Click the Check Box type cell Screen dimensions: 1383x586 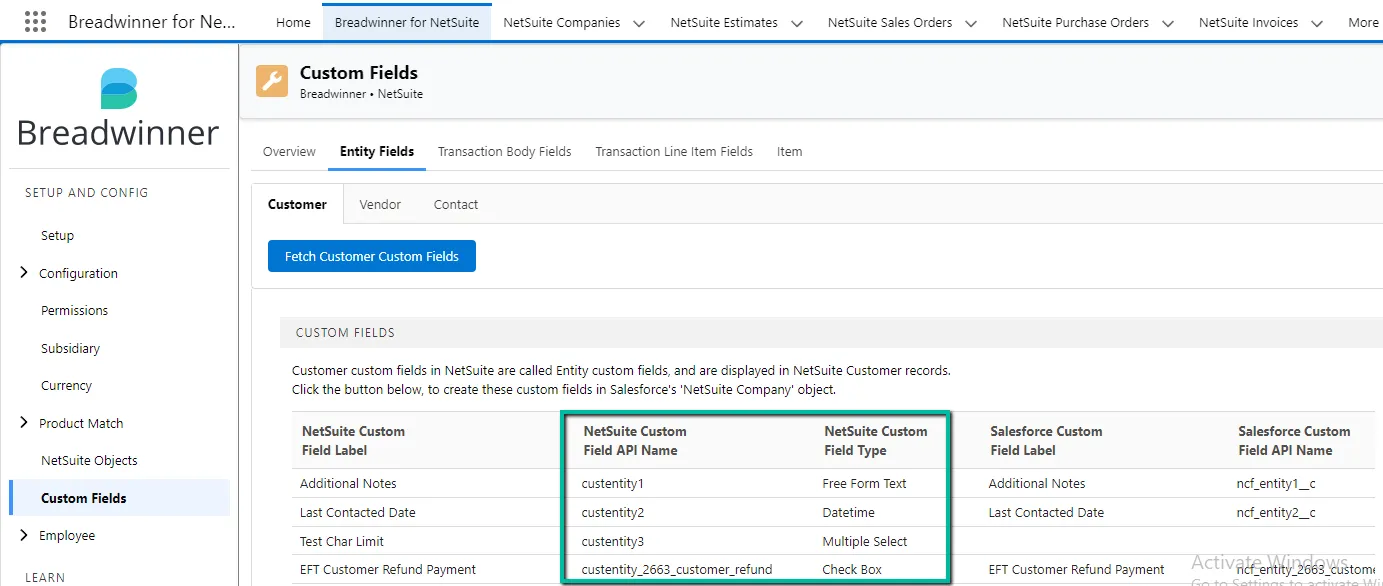point(852,570)
